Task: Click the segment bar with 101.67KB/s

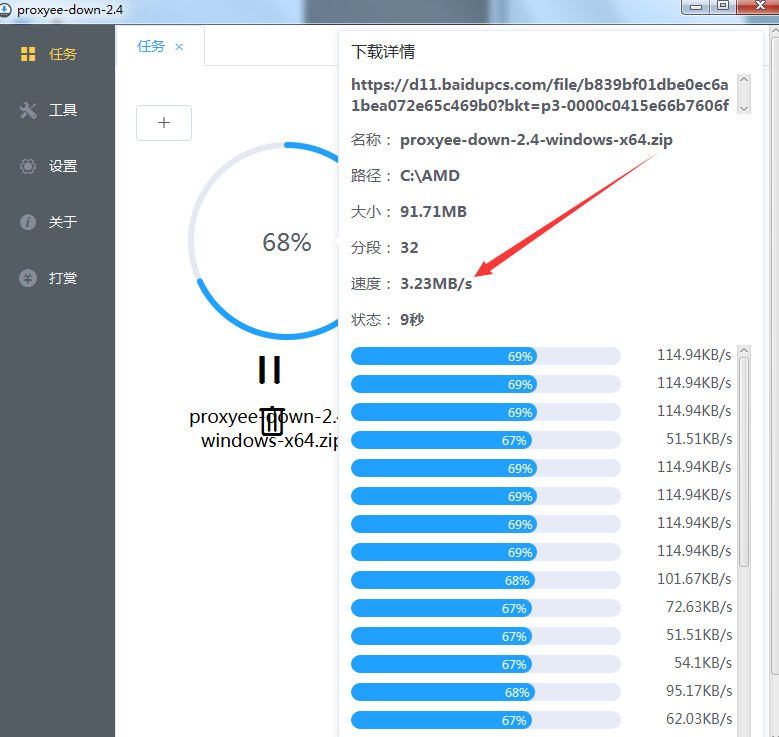Action: point(485,580)
